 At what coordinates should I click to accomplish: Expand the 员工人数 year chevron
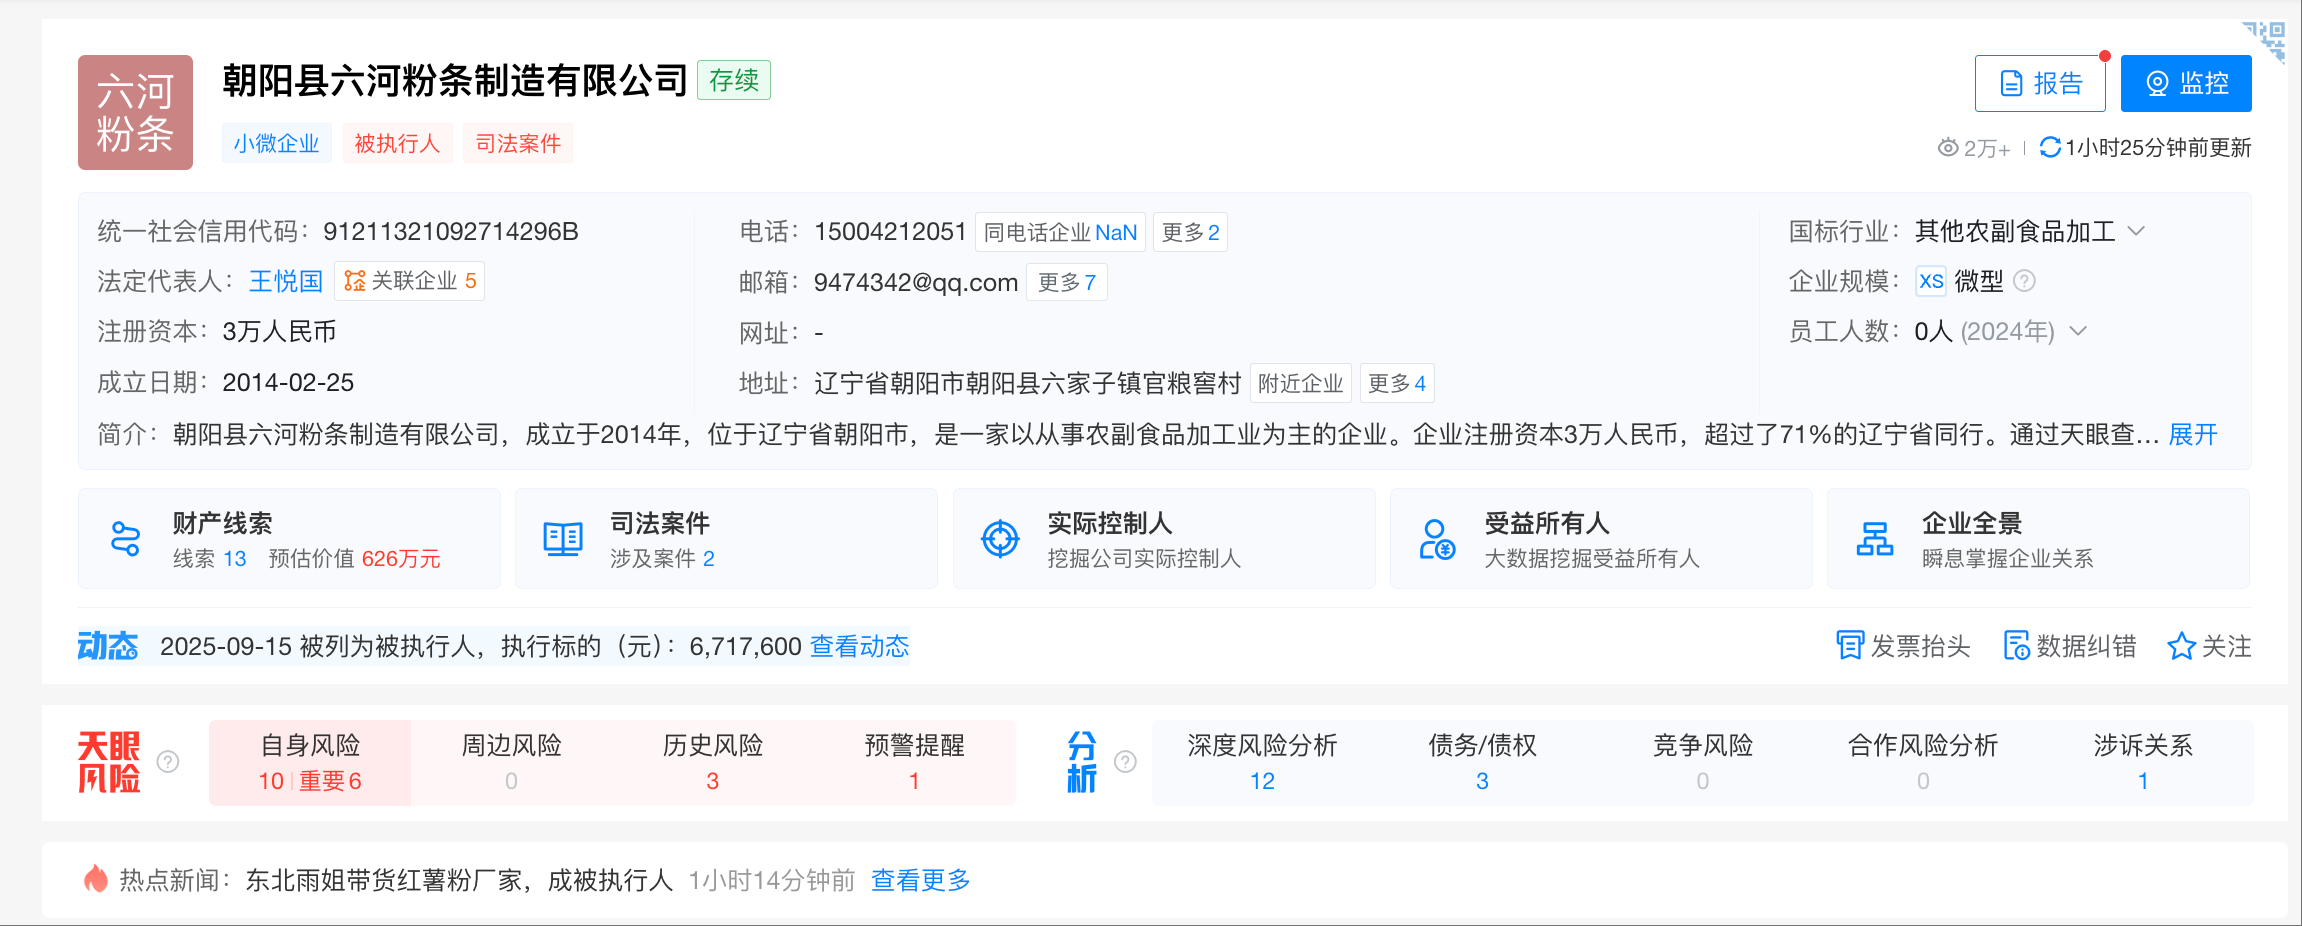tap(2078, 331)
